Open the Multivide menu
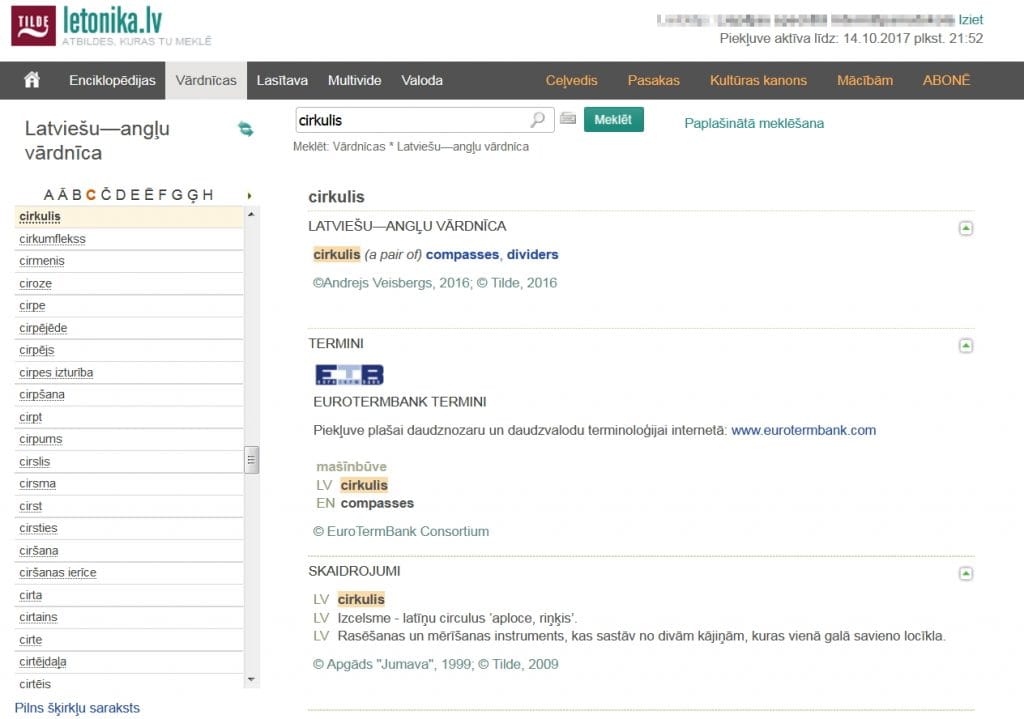 355,80
